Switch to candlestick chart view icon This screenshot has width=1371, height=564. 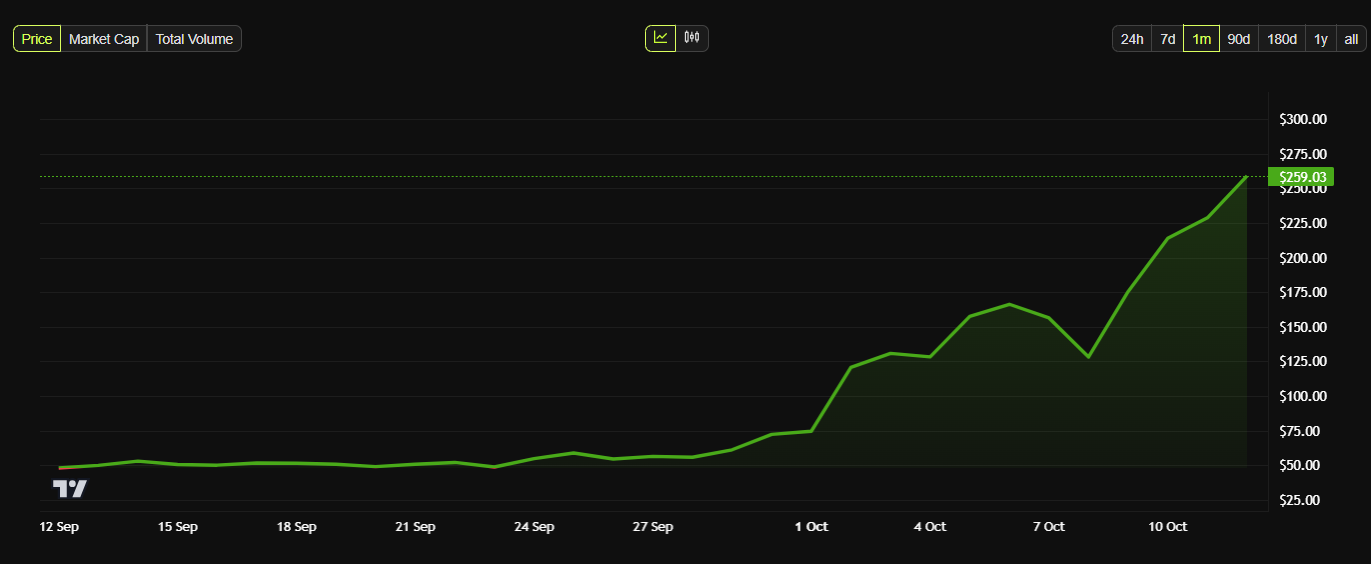692,39
